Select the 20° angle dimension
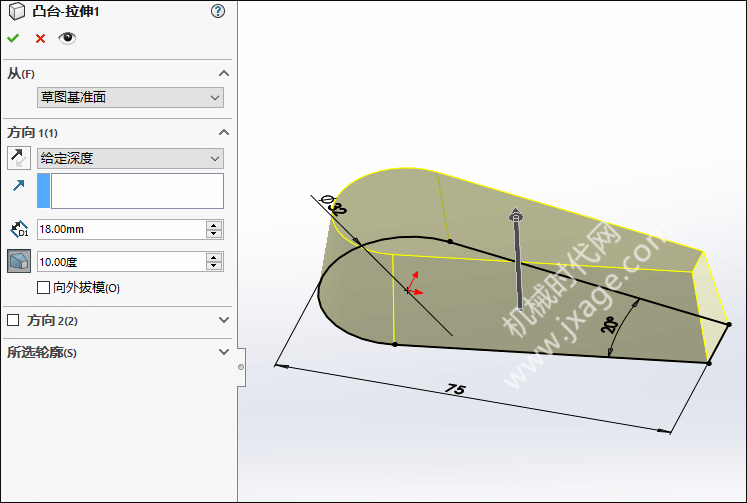The height and width of the screenshot is (503, 747). coord(610,325)
